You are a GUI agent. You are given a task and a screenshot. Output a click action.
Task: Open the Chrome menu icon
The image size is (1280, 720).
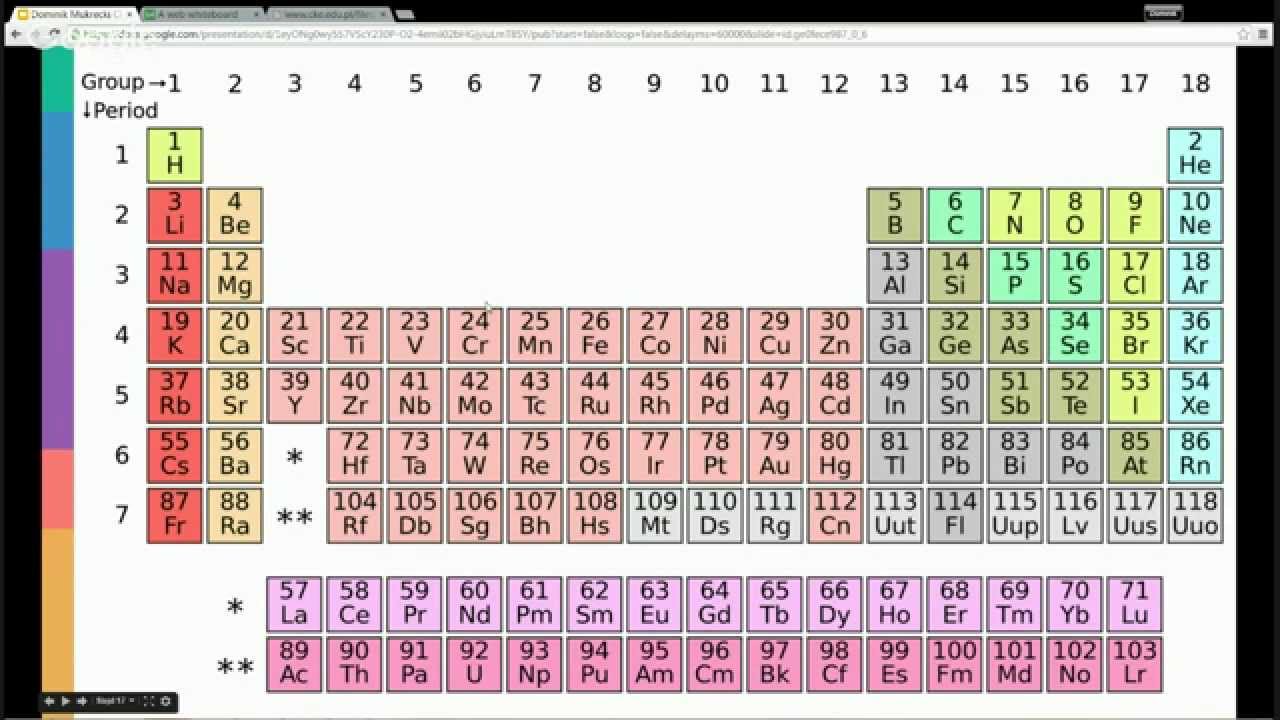(x=1263, y=34)
